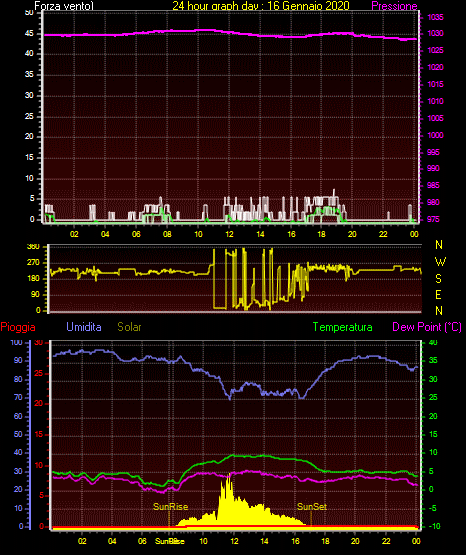Viewport: 466px width, 555px height.
Task: Click wind direction axis value 180
Action: (x=33, y=279)
